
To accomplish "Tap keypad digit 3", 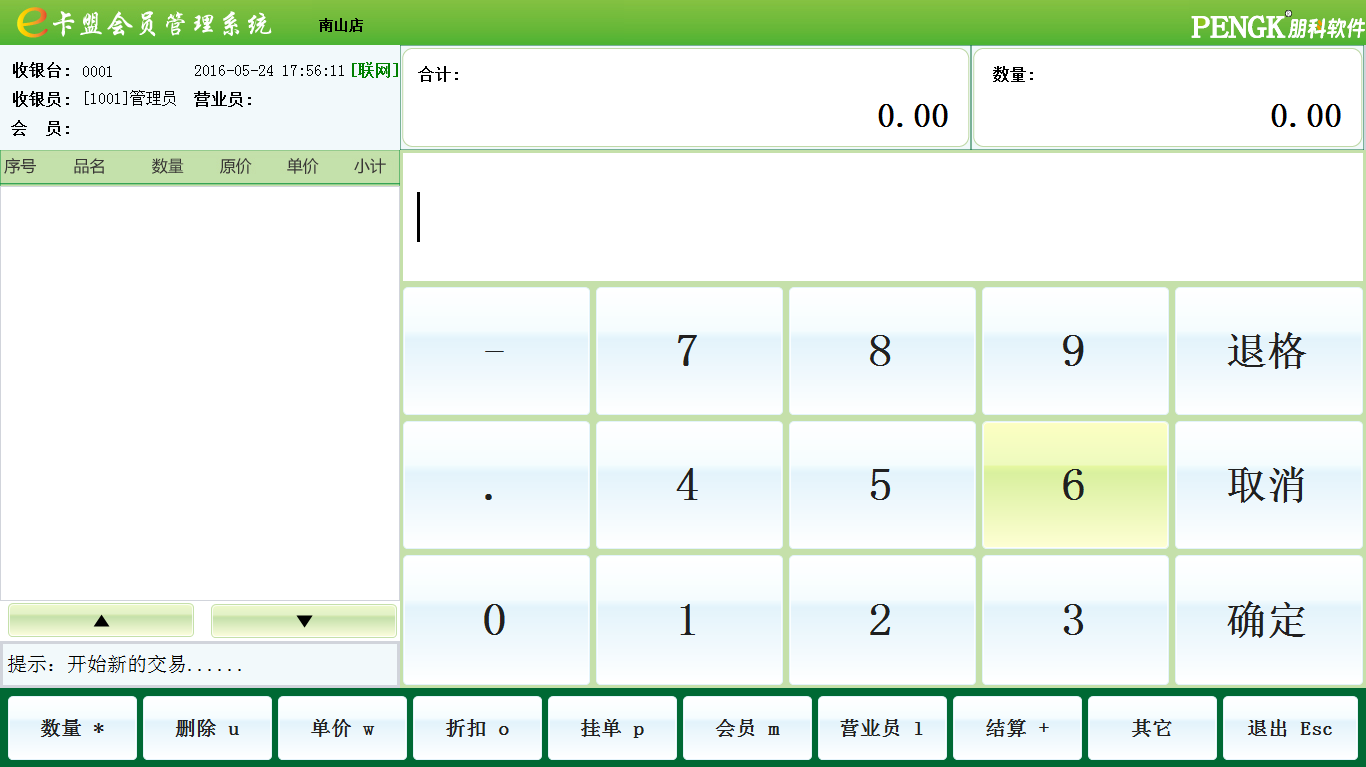I will pyautogui.click(x=1075, y=620).
